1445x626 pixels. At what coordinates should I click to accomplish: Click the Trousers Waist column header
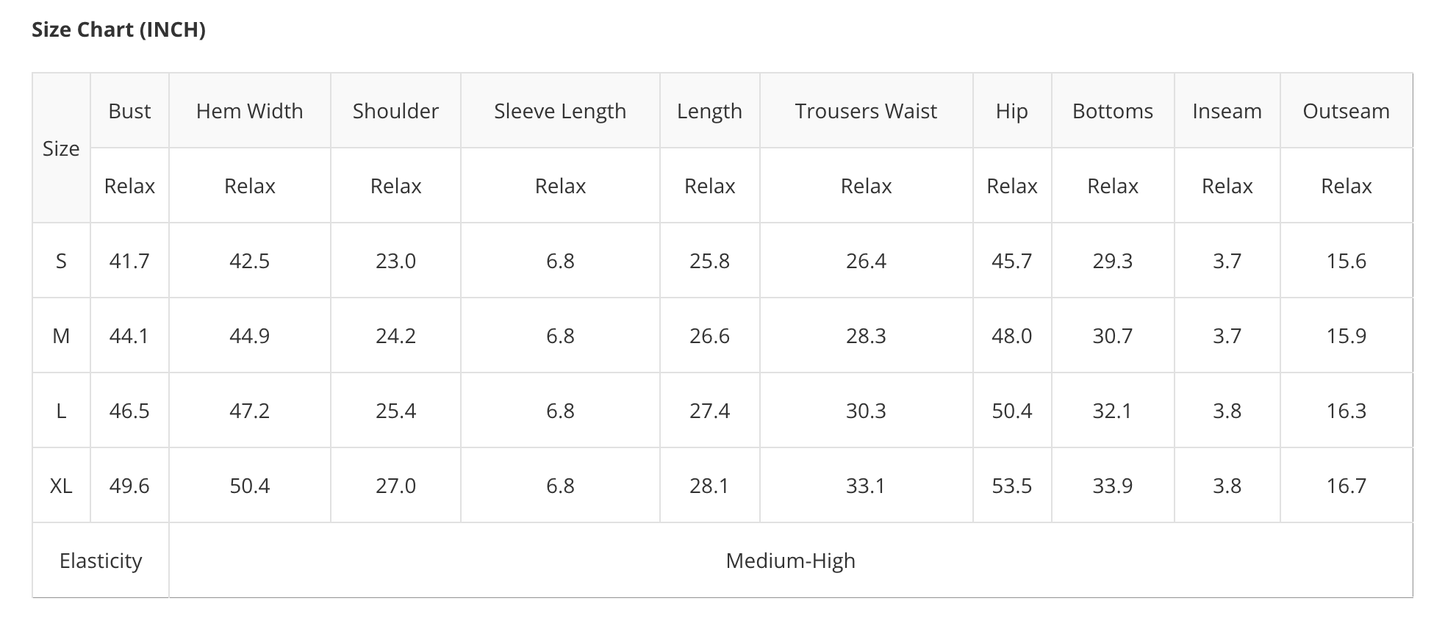pos(866,111)
